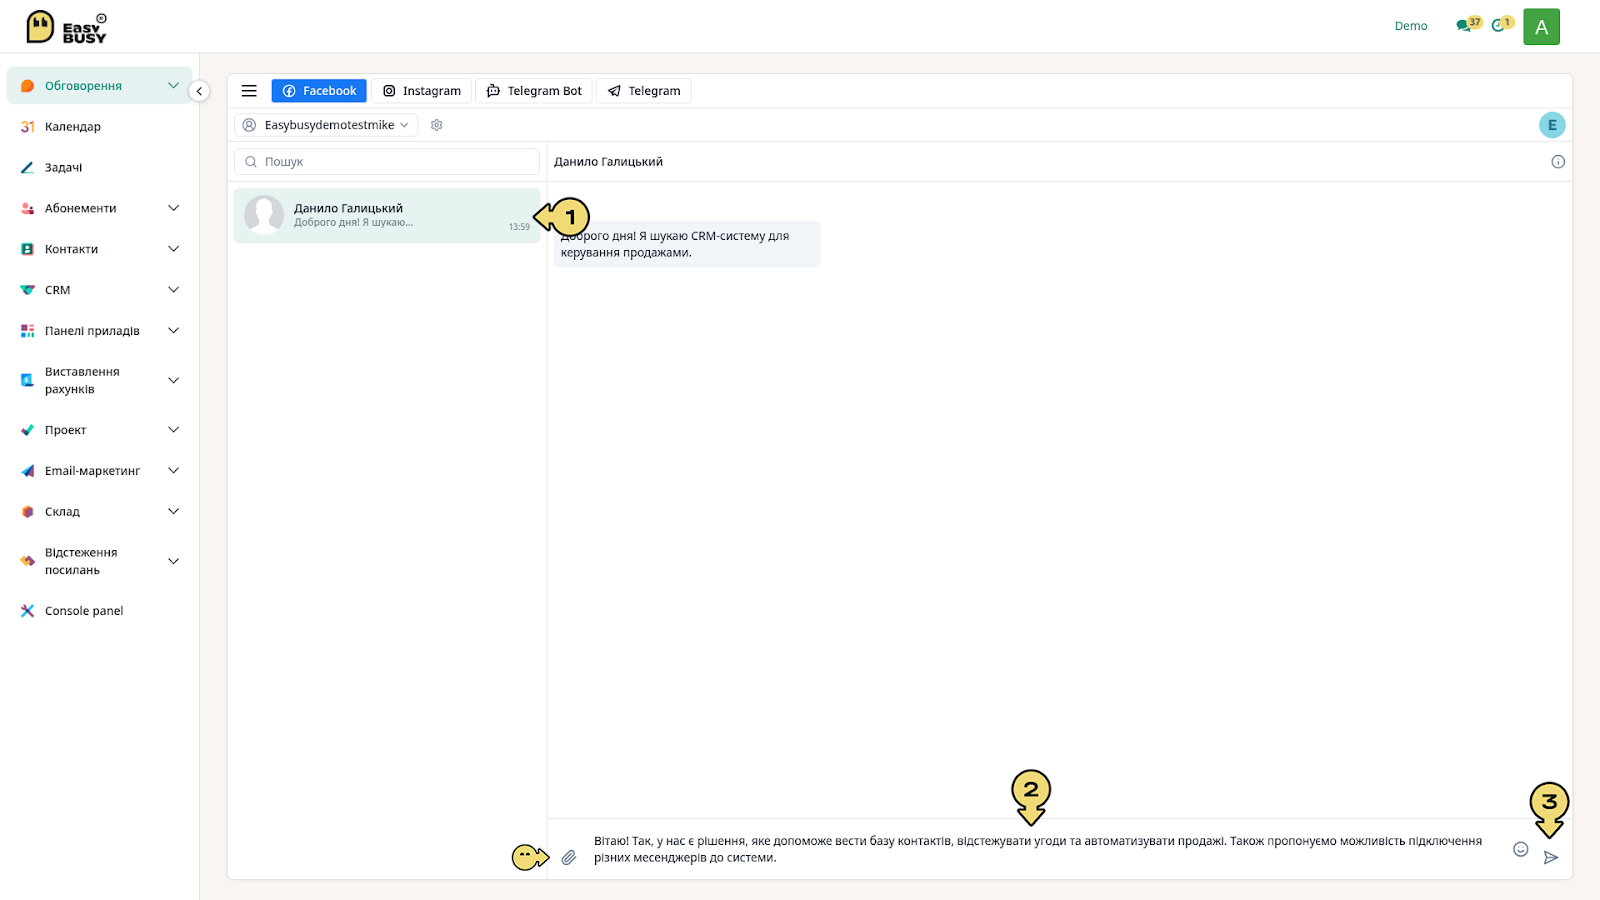Click the Проект checkmark icon

[28, 430]
